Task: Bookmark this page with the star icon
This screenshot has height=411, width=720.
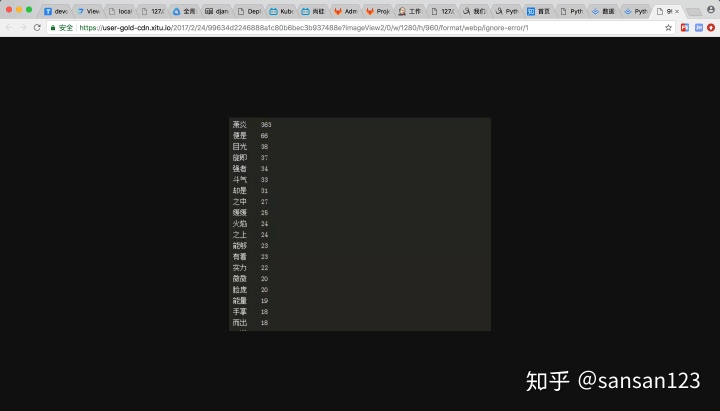Action: [x=668, y=28]
